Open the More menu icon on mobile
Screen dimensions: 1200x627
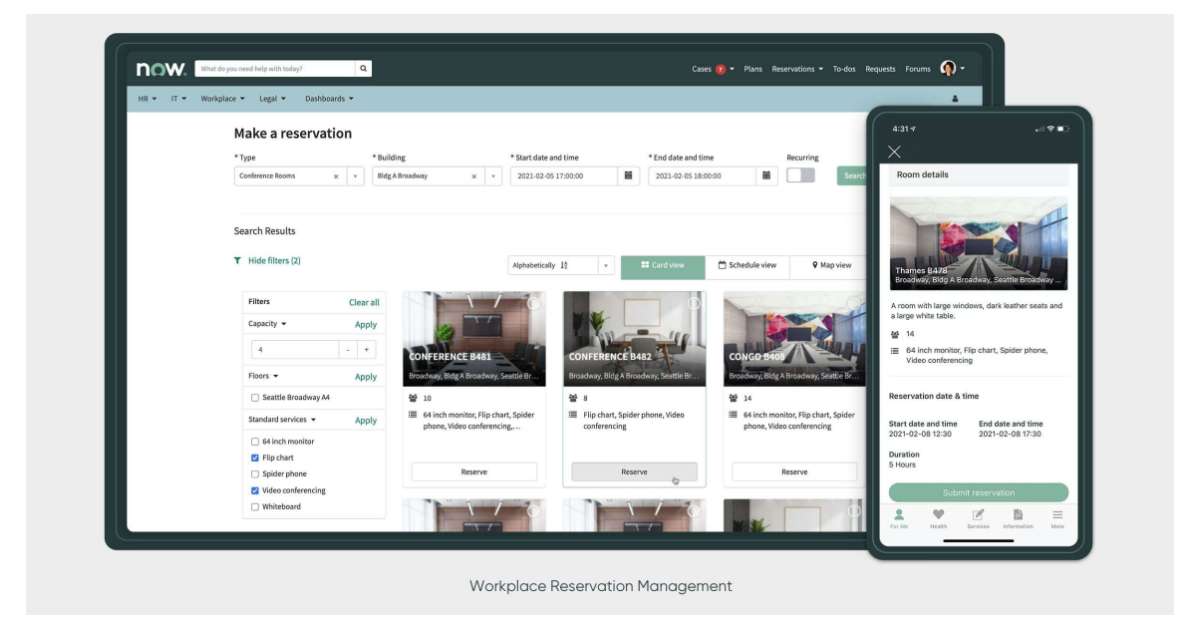(x=1055, y=514)
